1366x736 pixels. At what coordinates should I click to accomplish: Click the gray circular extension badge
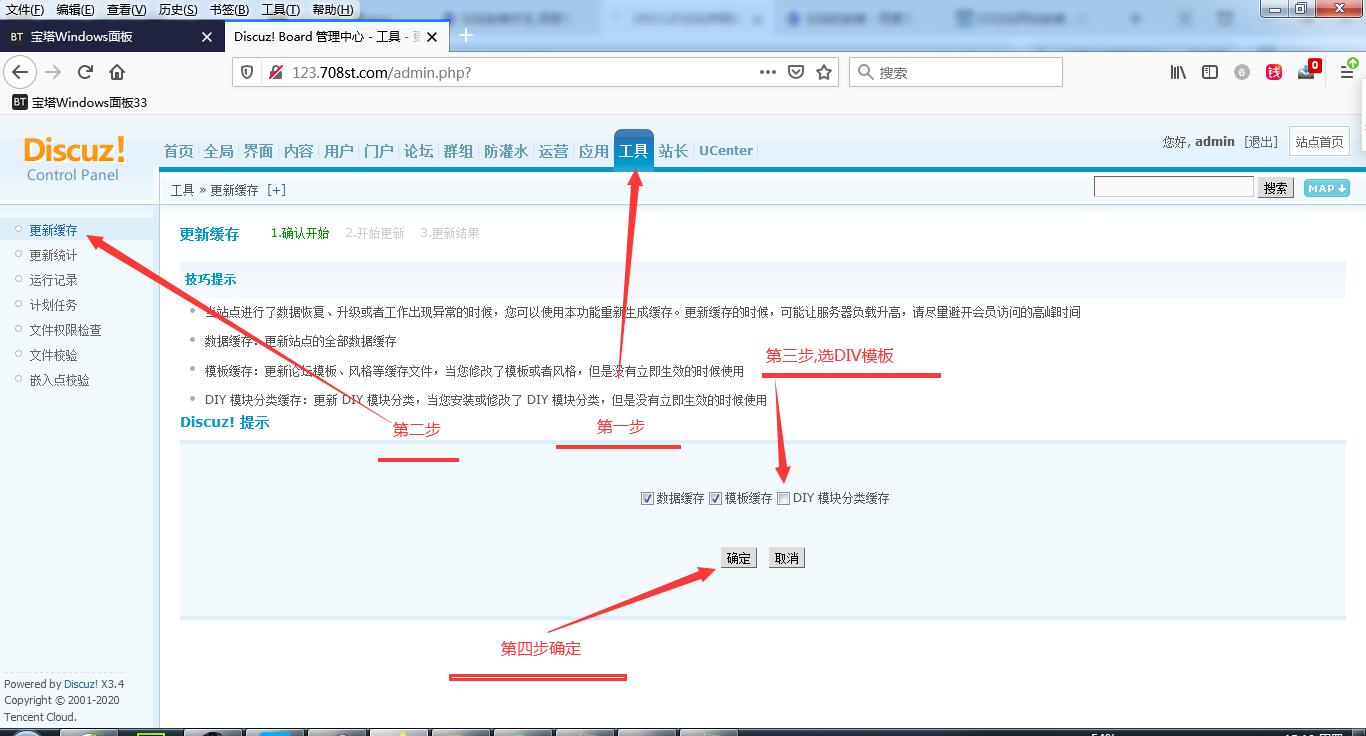tap(1242, 72)
